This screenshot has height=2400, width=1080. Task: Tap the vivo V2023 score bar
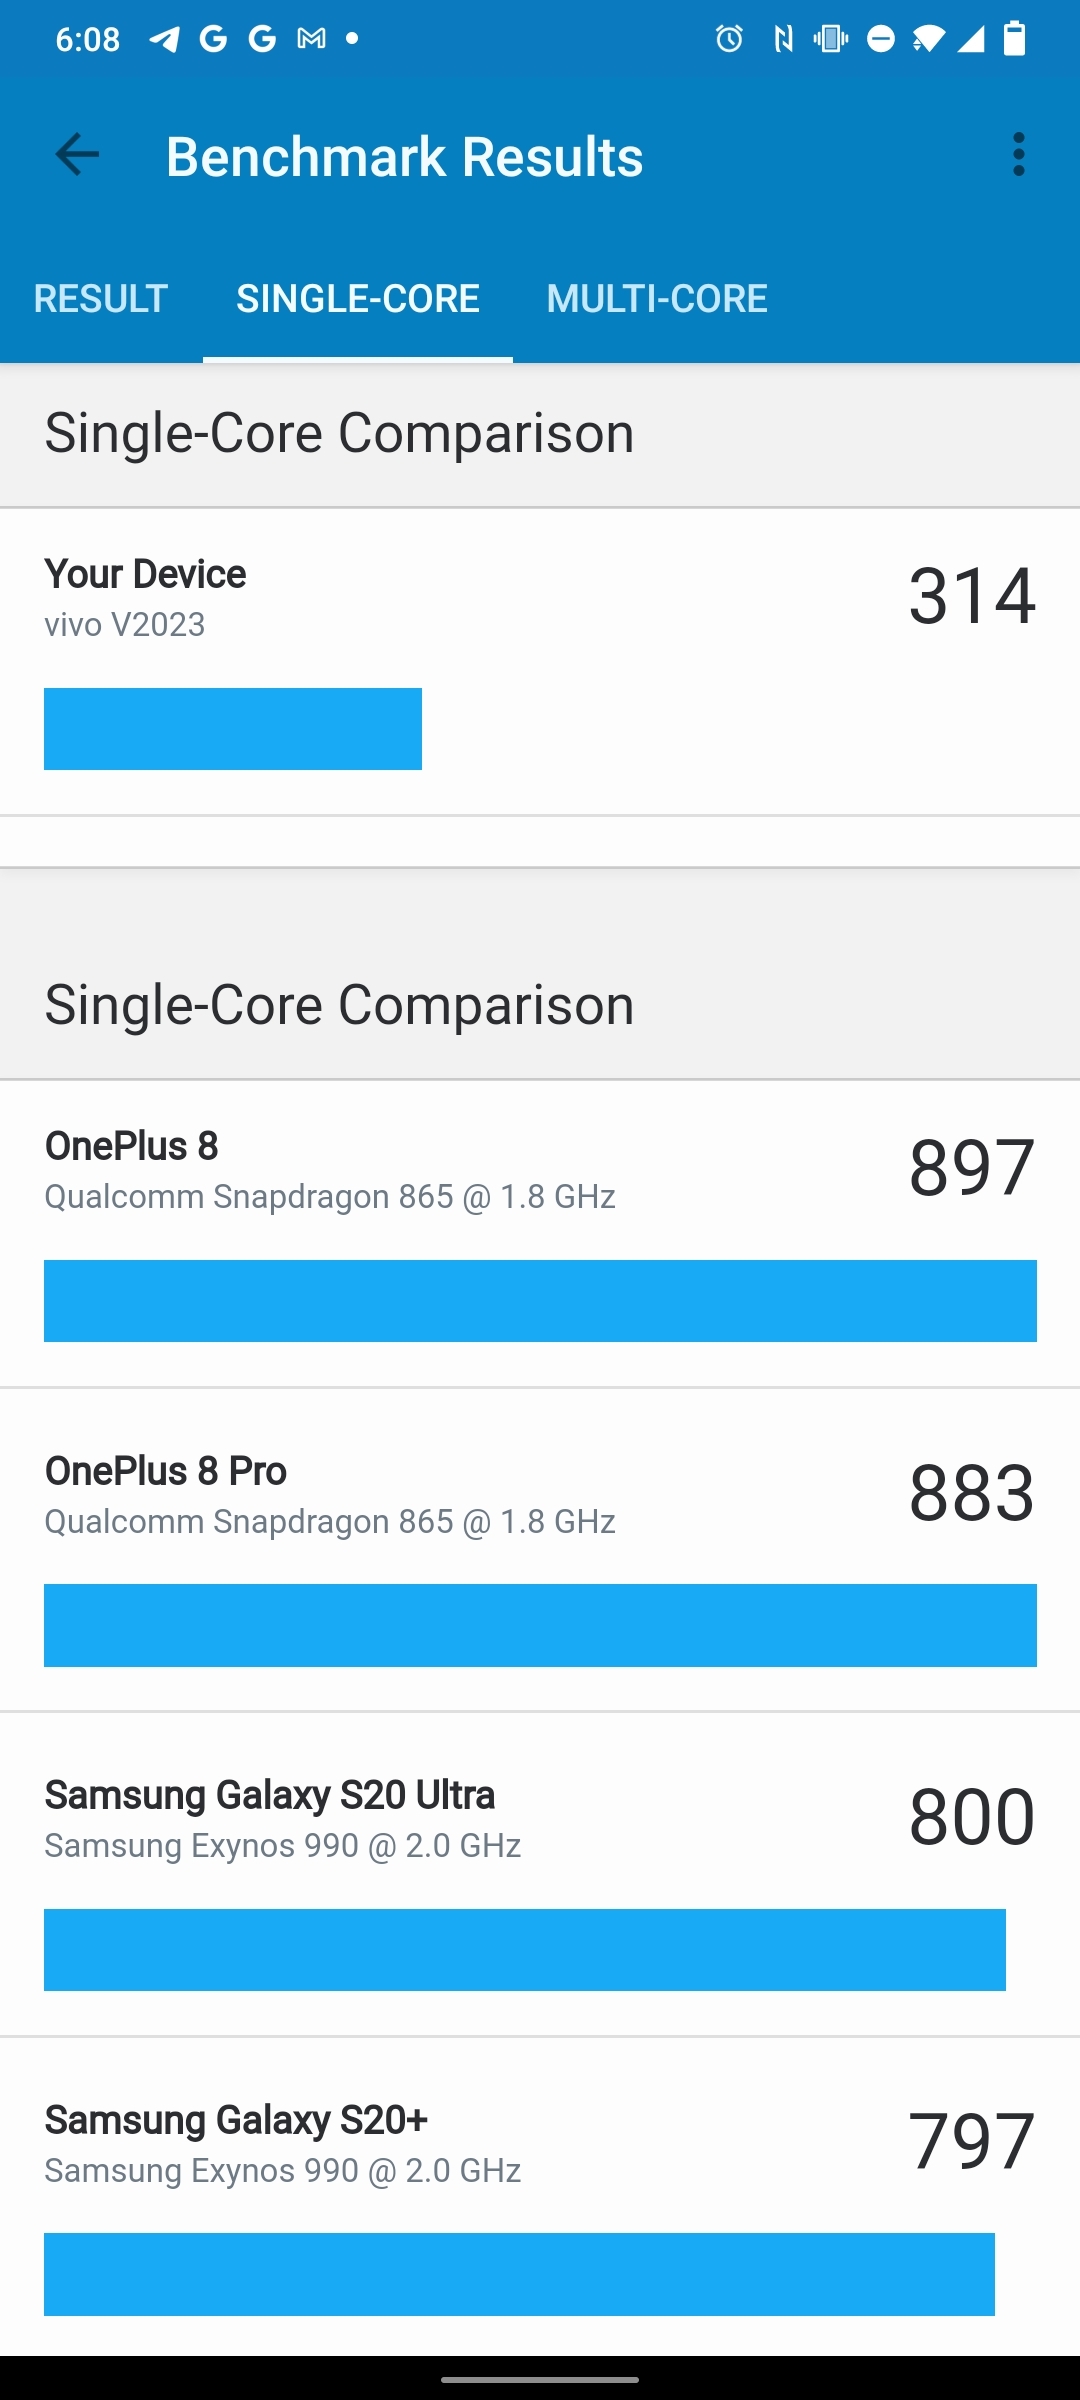click(233, 729)
